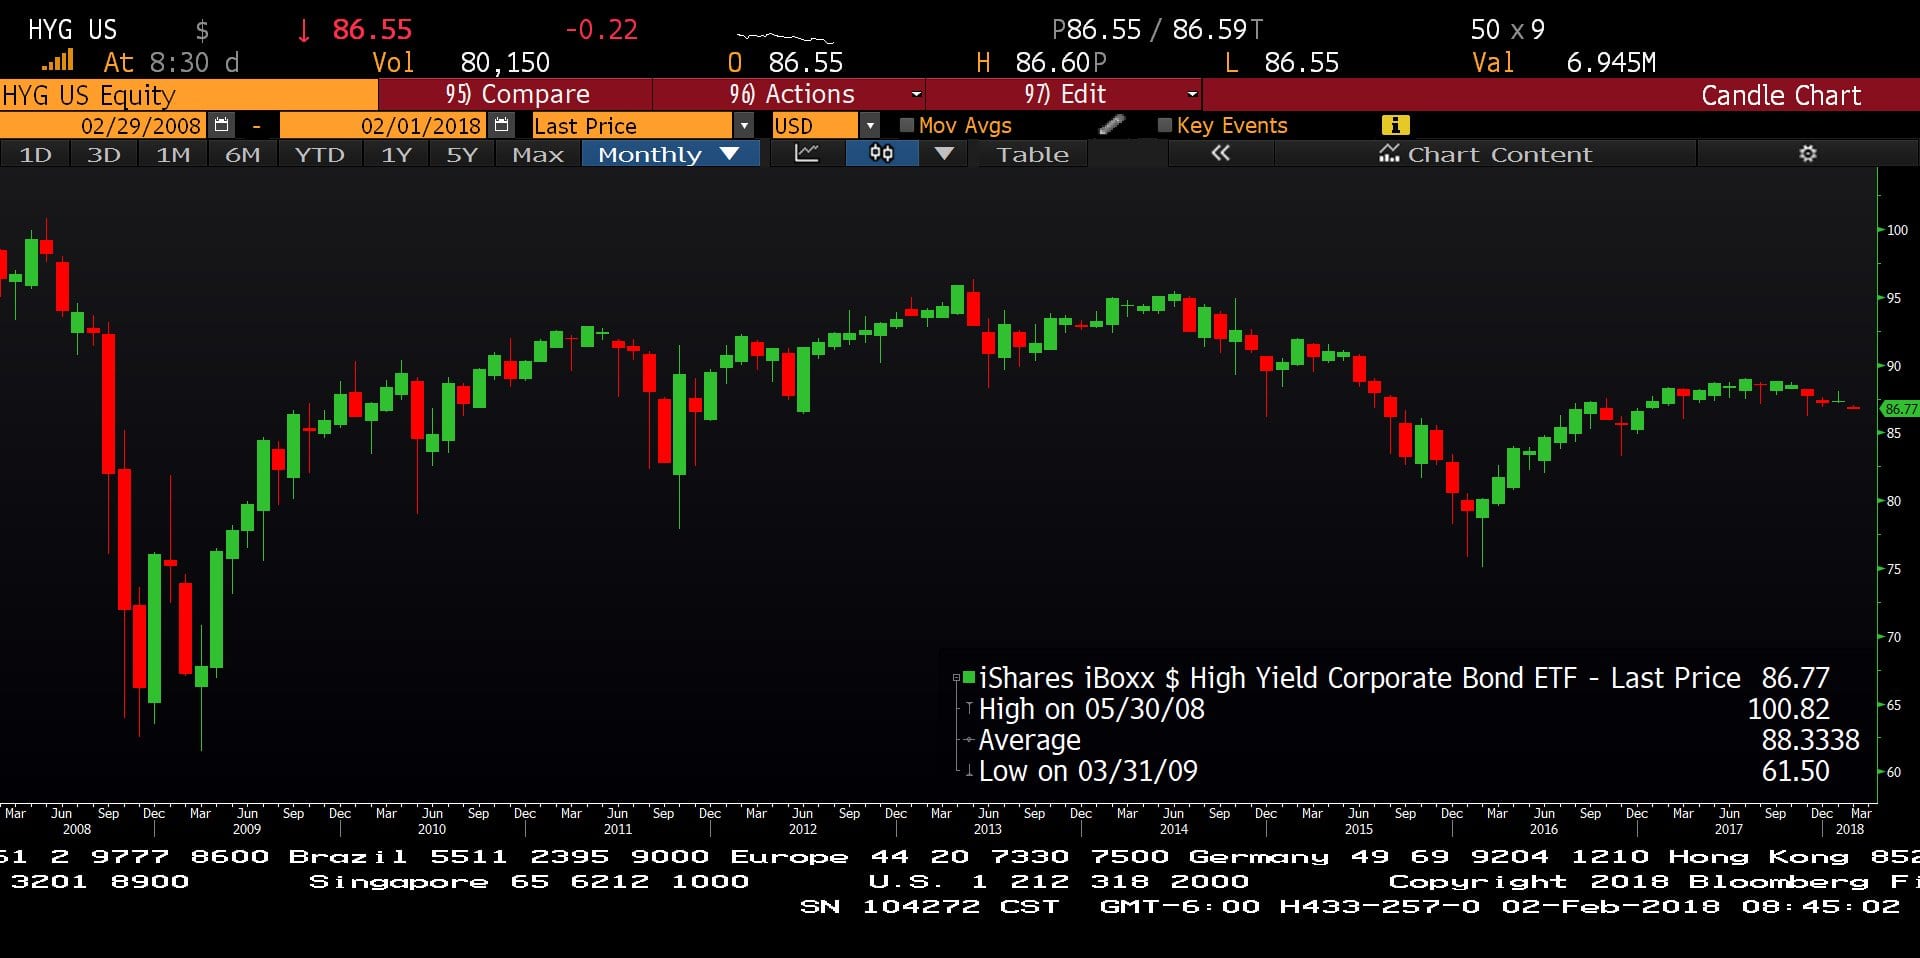Click the HYG US Equity security field
The height and width of the screenshot is (958, 1920).
189,95
